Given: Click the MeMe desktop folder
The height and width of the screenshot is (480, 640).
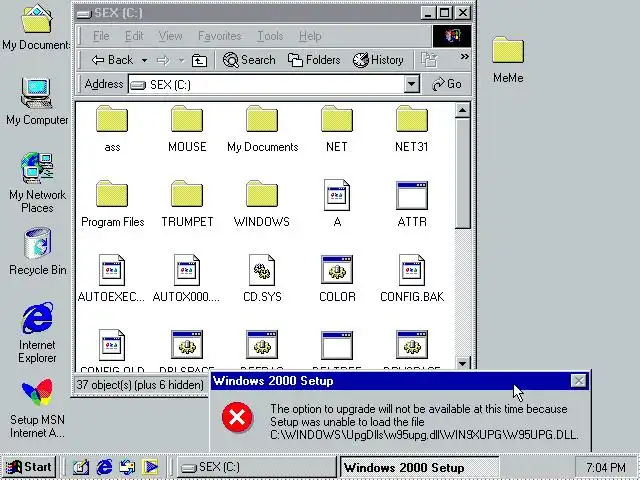Looking at the screenshot, I should pos(508,60).
